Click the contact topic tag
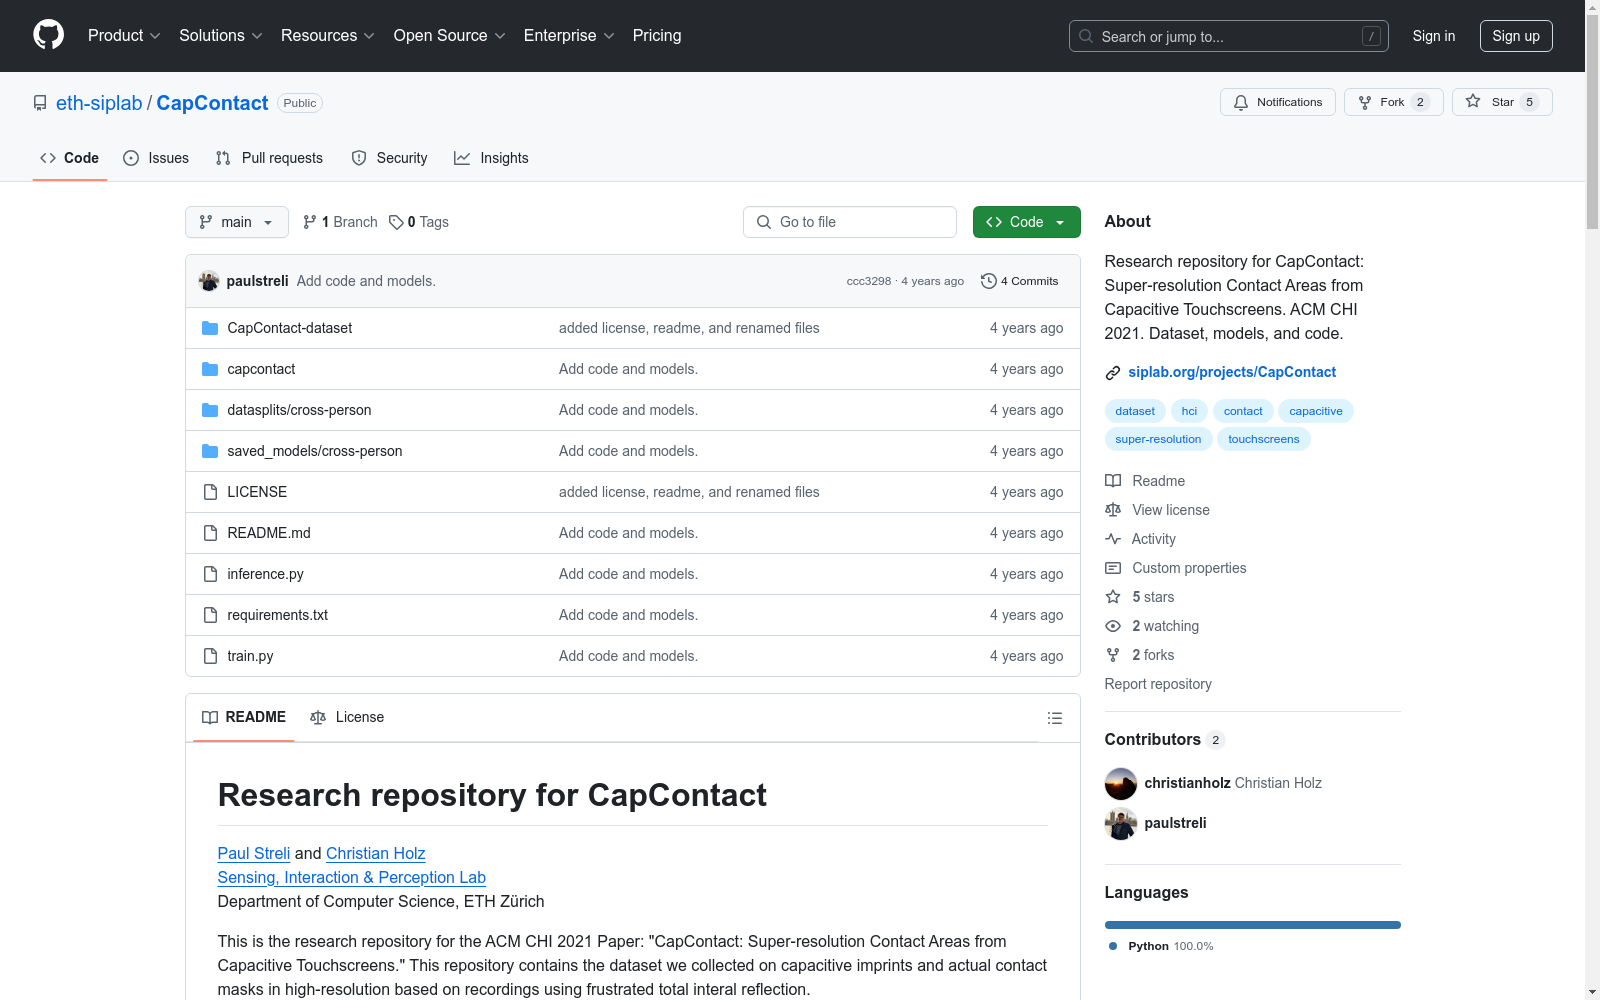This screenshot has height=1000, width=1600. tap(1243, 411)
